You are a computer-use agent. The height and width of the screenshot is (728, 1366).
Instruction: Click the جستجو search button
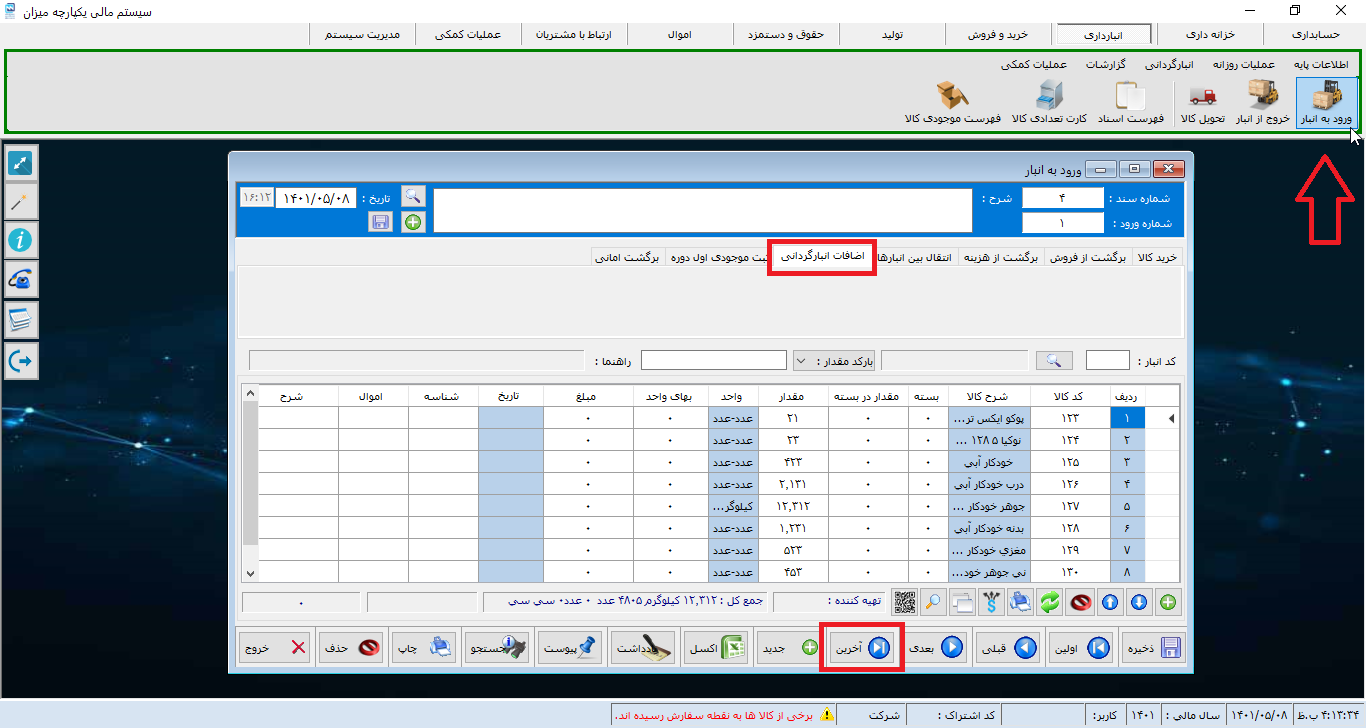497,648
